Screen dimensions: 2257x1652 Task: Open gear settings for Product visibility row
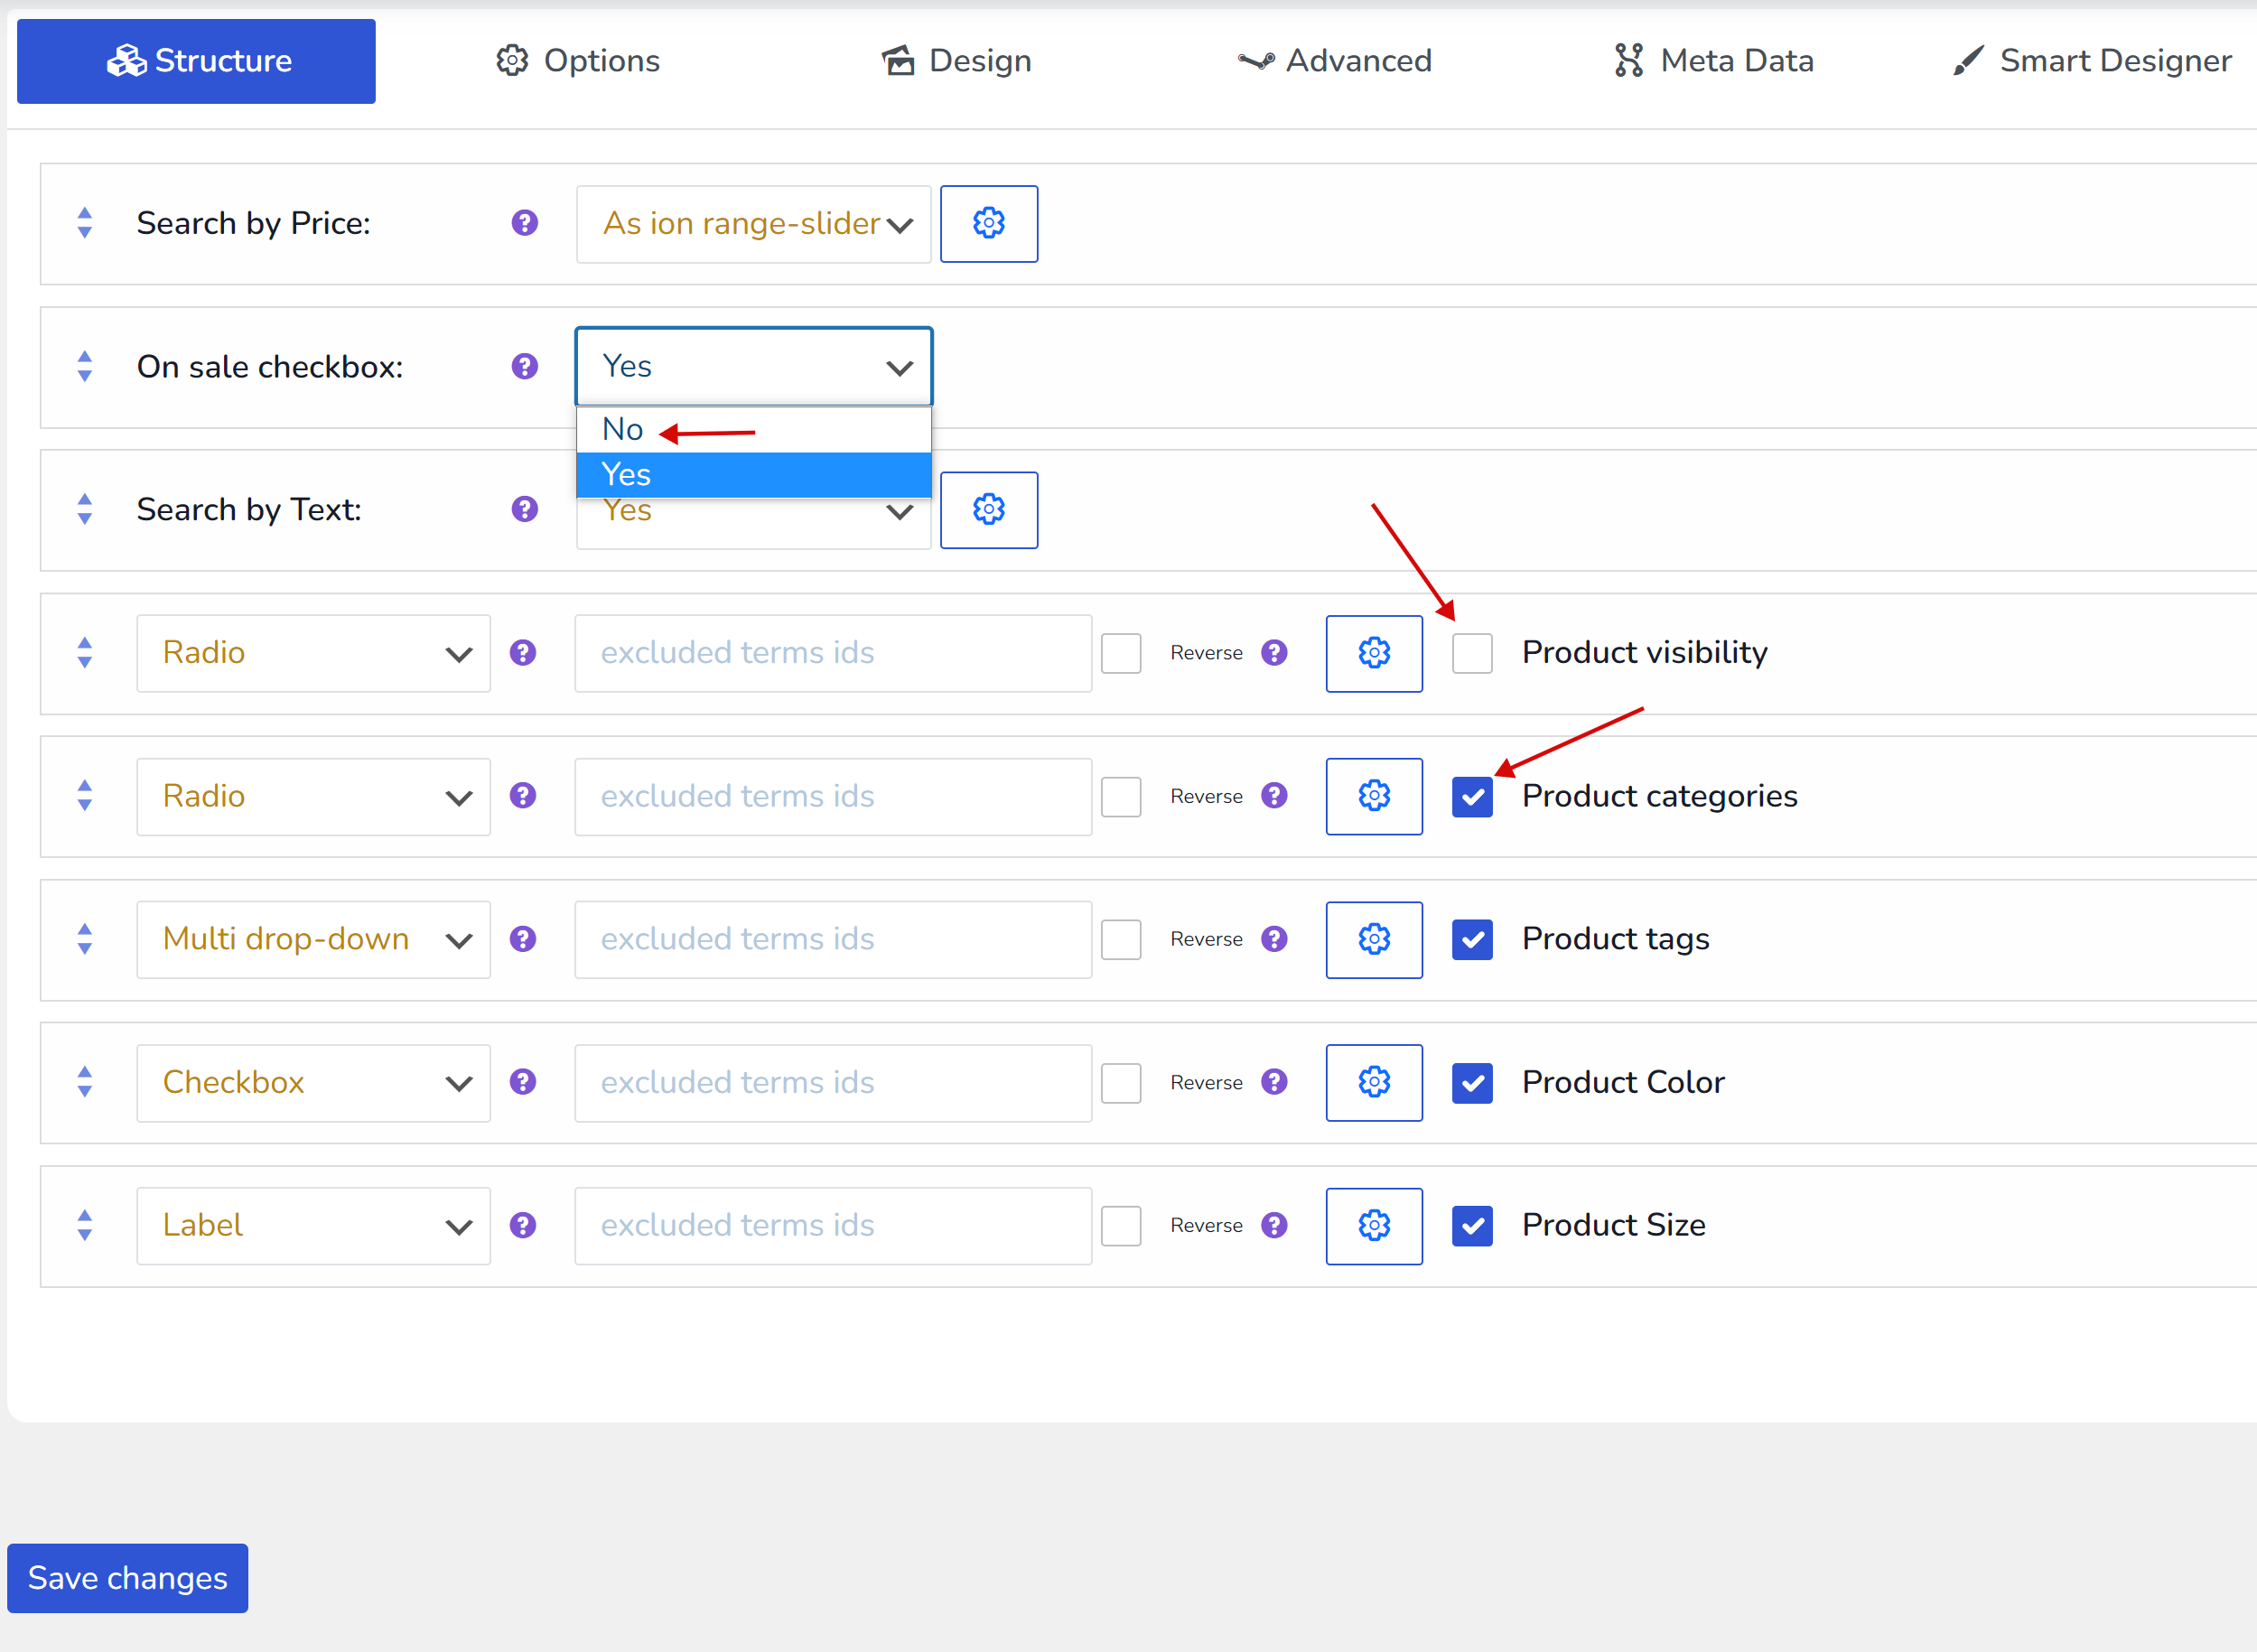coord(1373,653)
